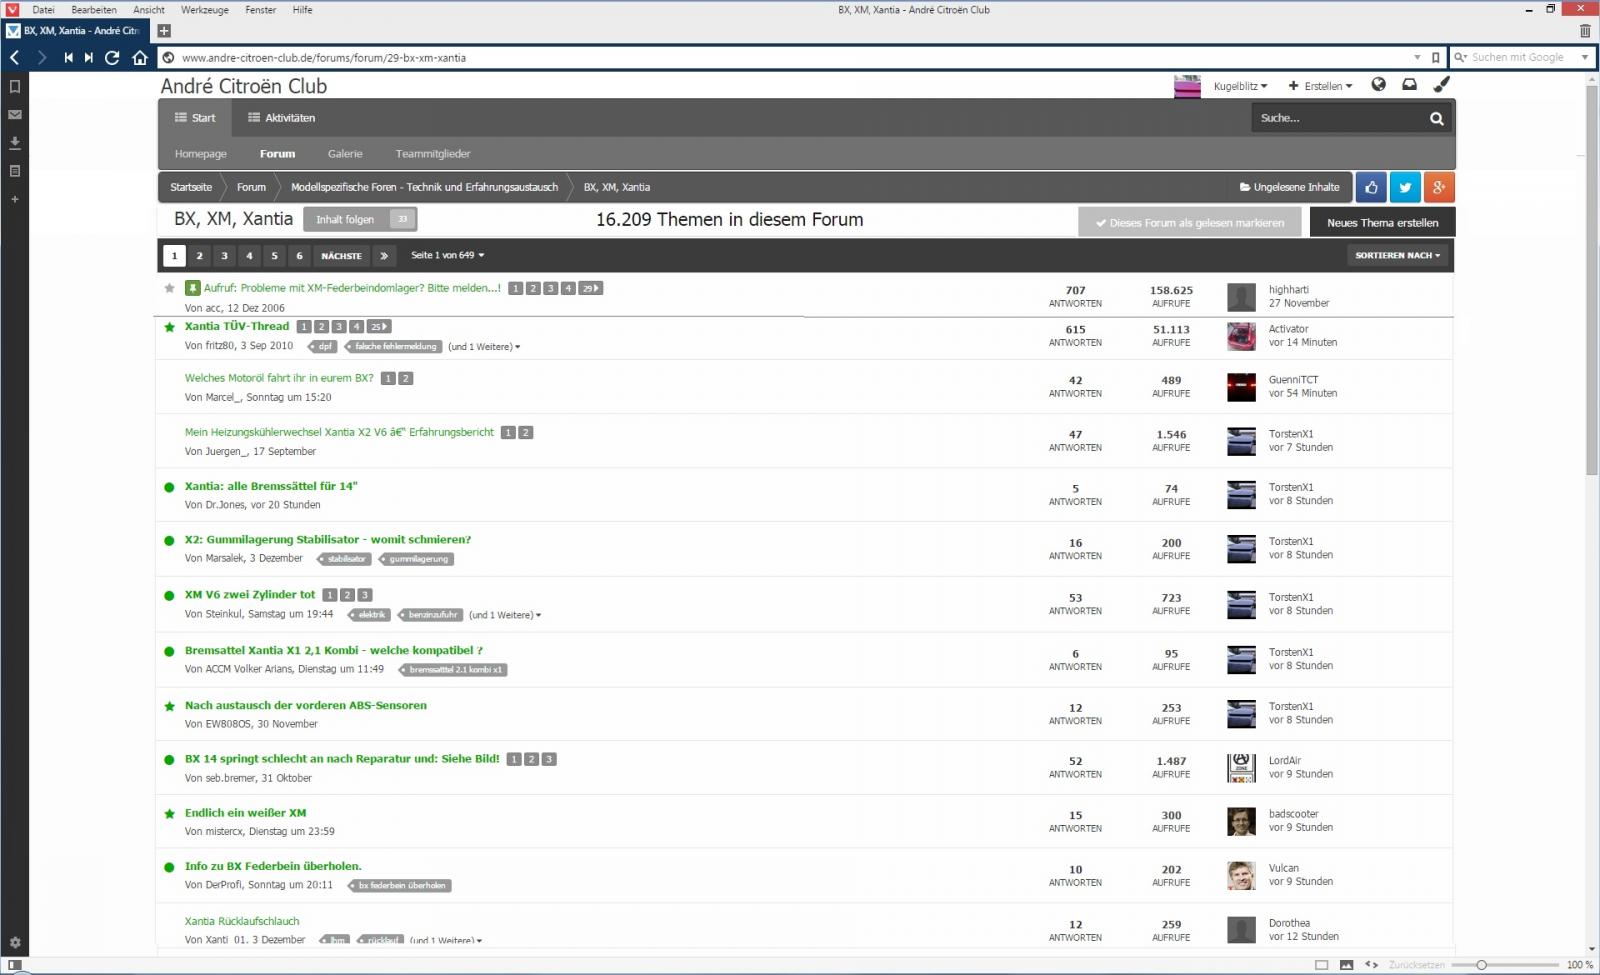Screen dimensions: 1600x975
Task: Go to the browser home page icon
Action: pos(140,58)
